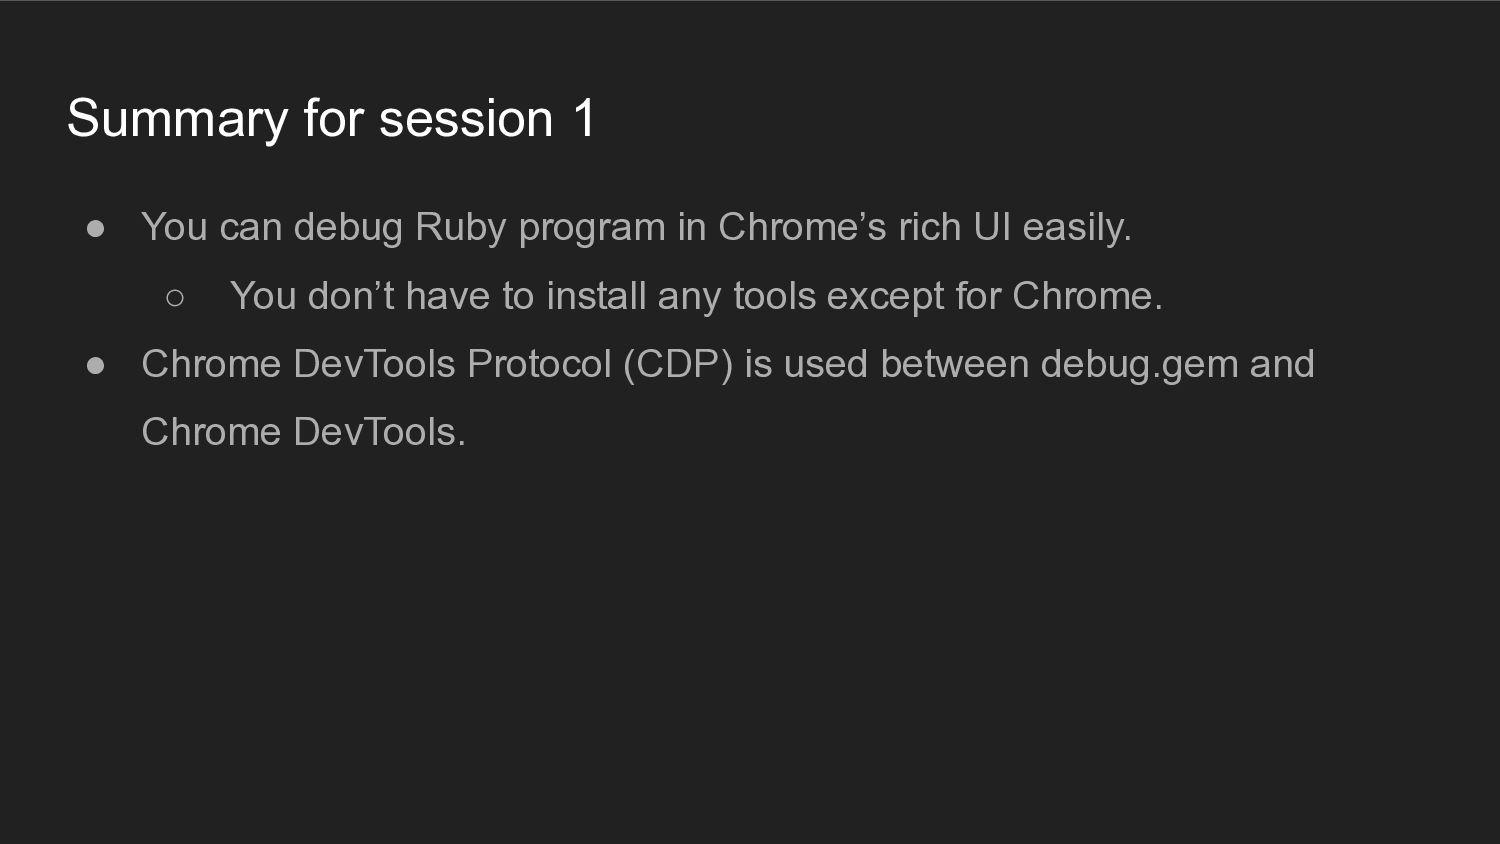Viewport: 1500px width, 844px height.
Task: Click the word "between" in second bullet
Action: tap(954, 364)
